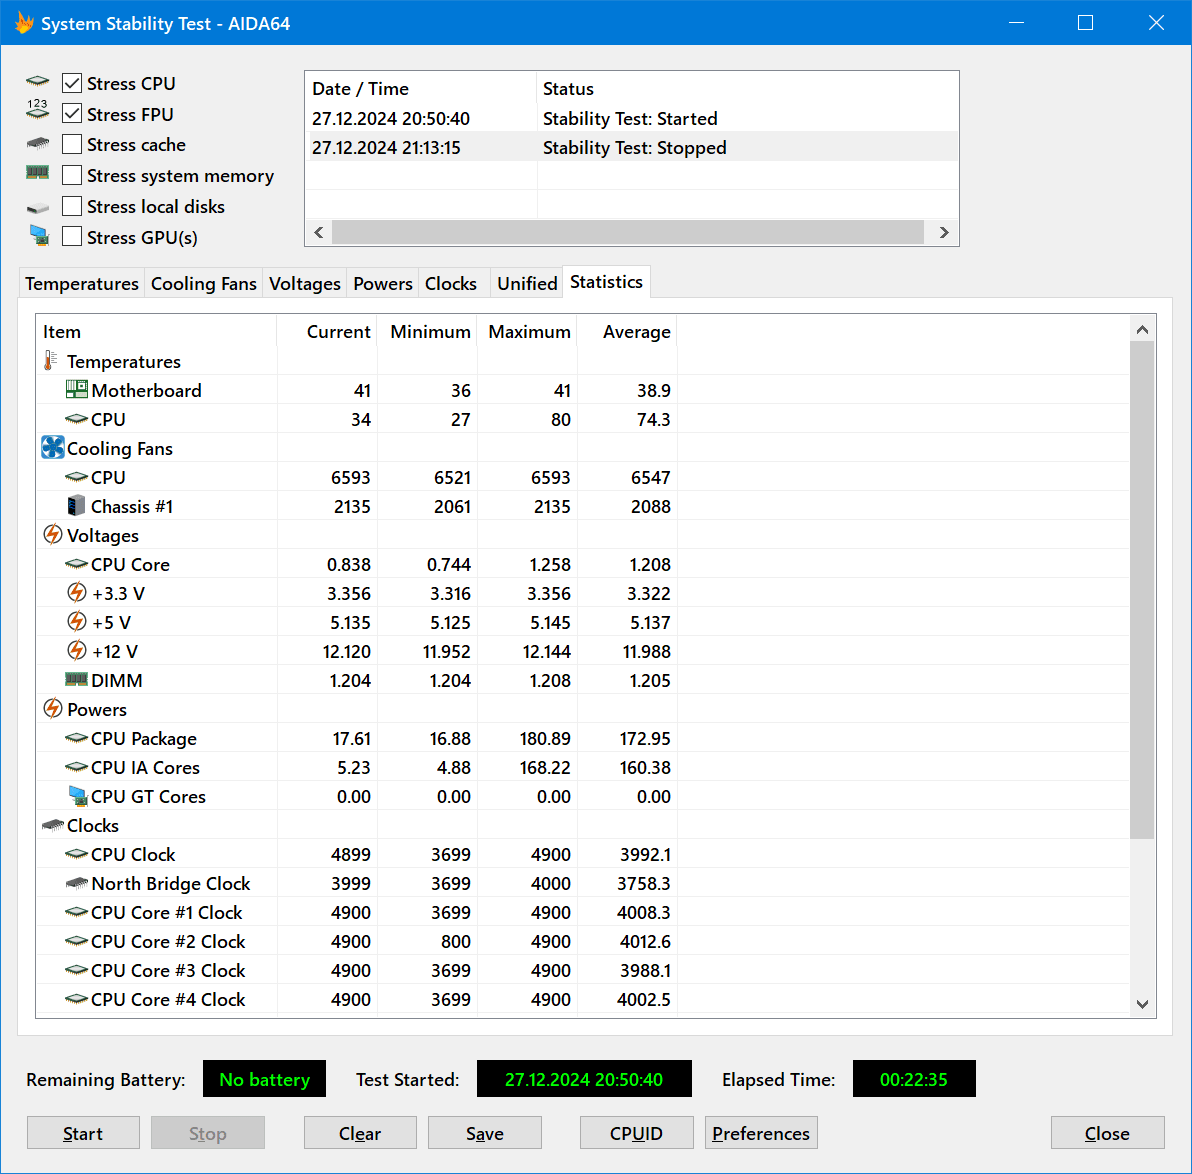Enable the Stress GPU(s) checkbox
This screenshot has width=1192, height=1174.
[x=71, y=236]
